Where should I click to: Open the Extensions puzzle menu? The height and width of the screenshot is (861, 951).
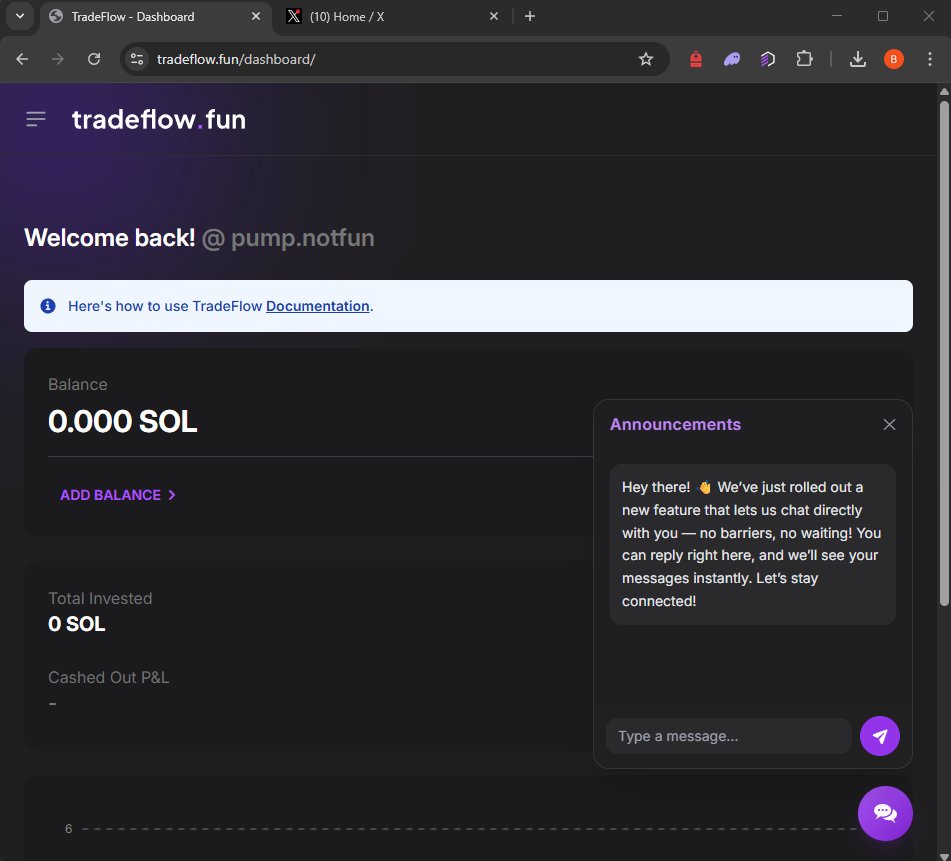[x=804, y=59]
